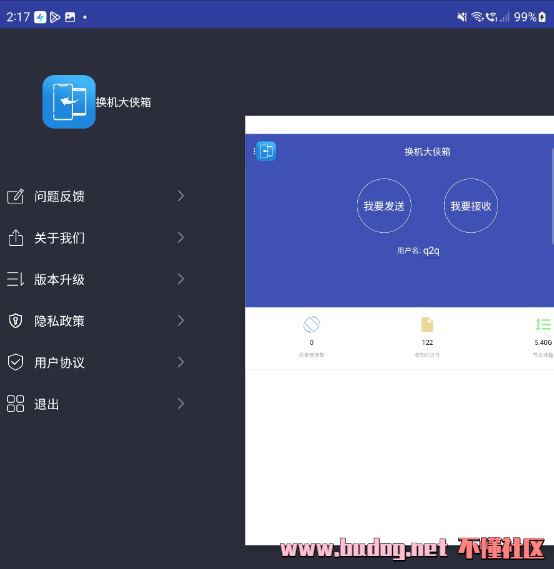Select 版本升级 menu entry

(96, 279)
